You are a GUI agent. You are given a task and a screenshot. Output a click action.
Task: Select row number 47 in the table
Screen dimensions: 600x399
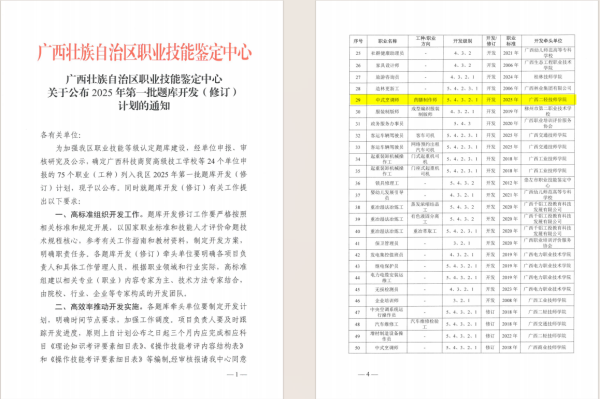(358, 313)
